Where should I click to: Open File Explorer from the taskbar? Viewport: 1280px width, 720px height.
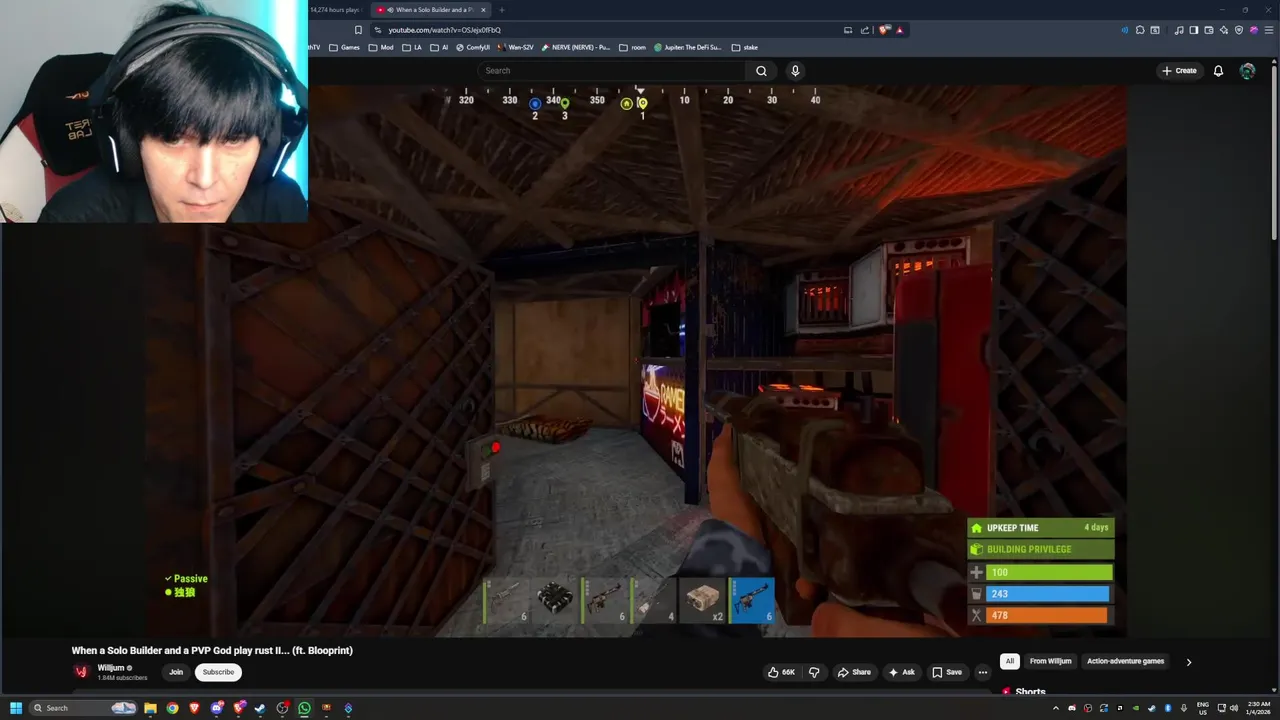pyautogui.click(x=150, y=708)
